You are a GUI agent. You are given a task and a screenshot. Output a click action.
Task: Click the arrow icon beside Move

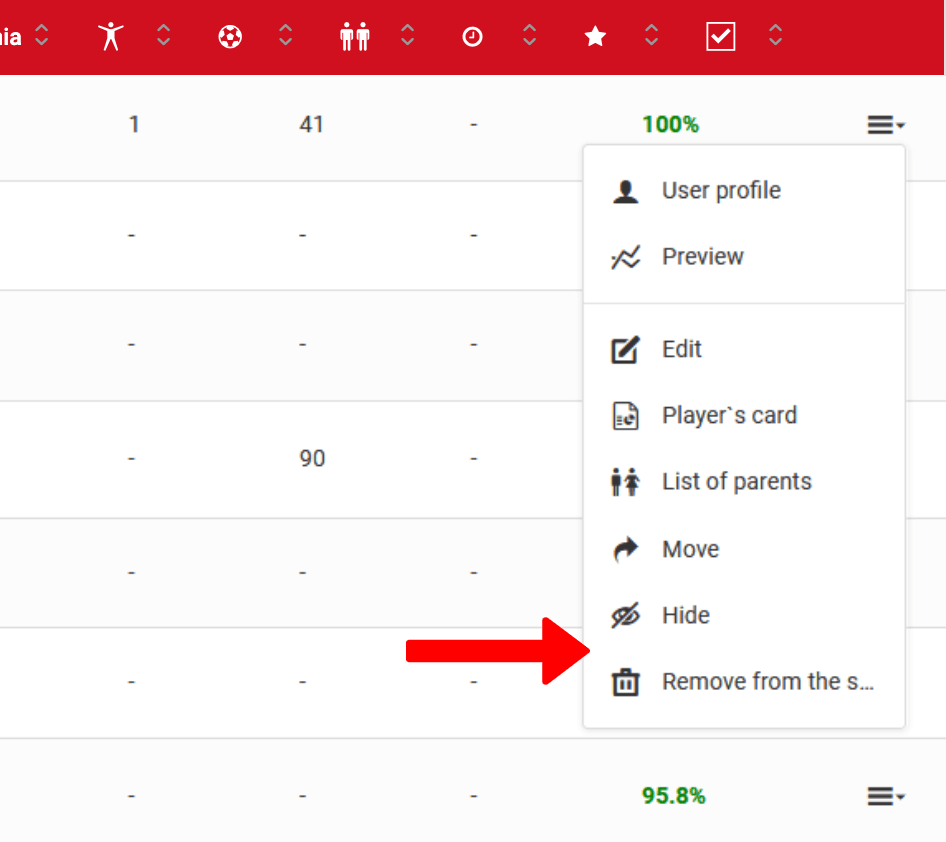(x=625, y=548)
